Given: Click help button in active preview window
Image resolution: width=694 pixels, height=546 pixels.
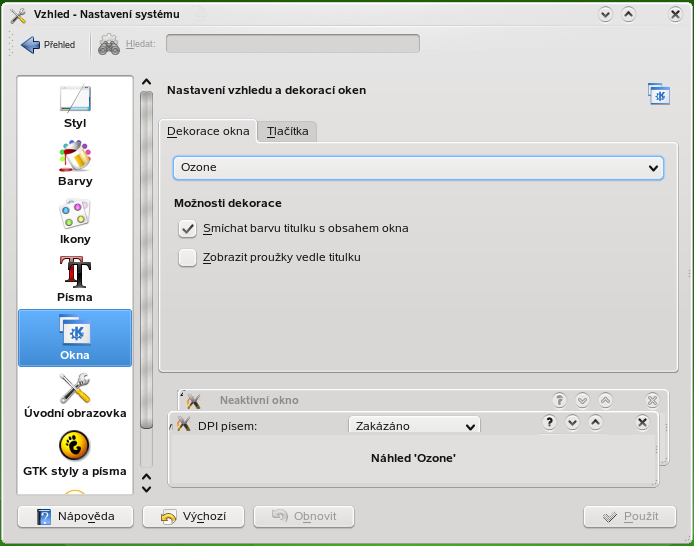Looking at the screenshot, I should click(x=549, y=422).
